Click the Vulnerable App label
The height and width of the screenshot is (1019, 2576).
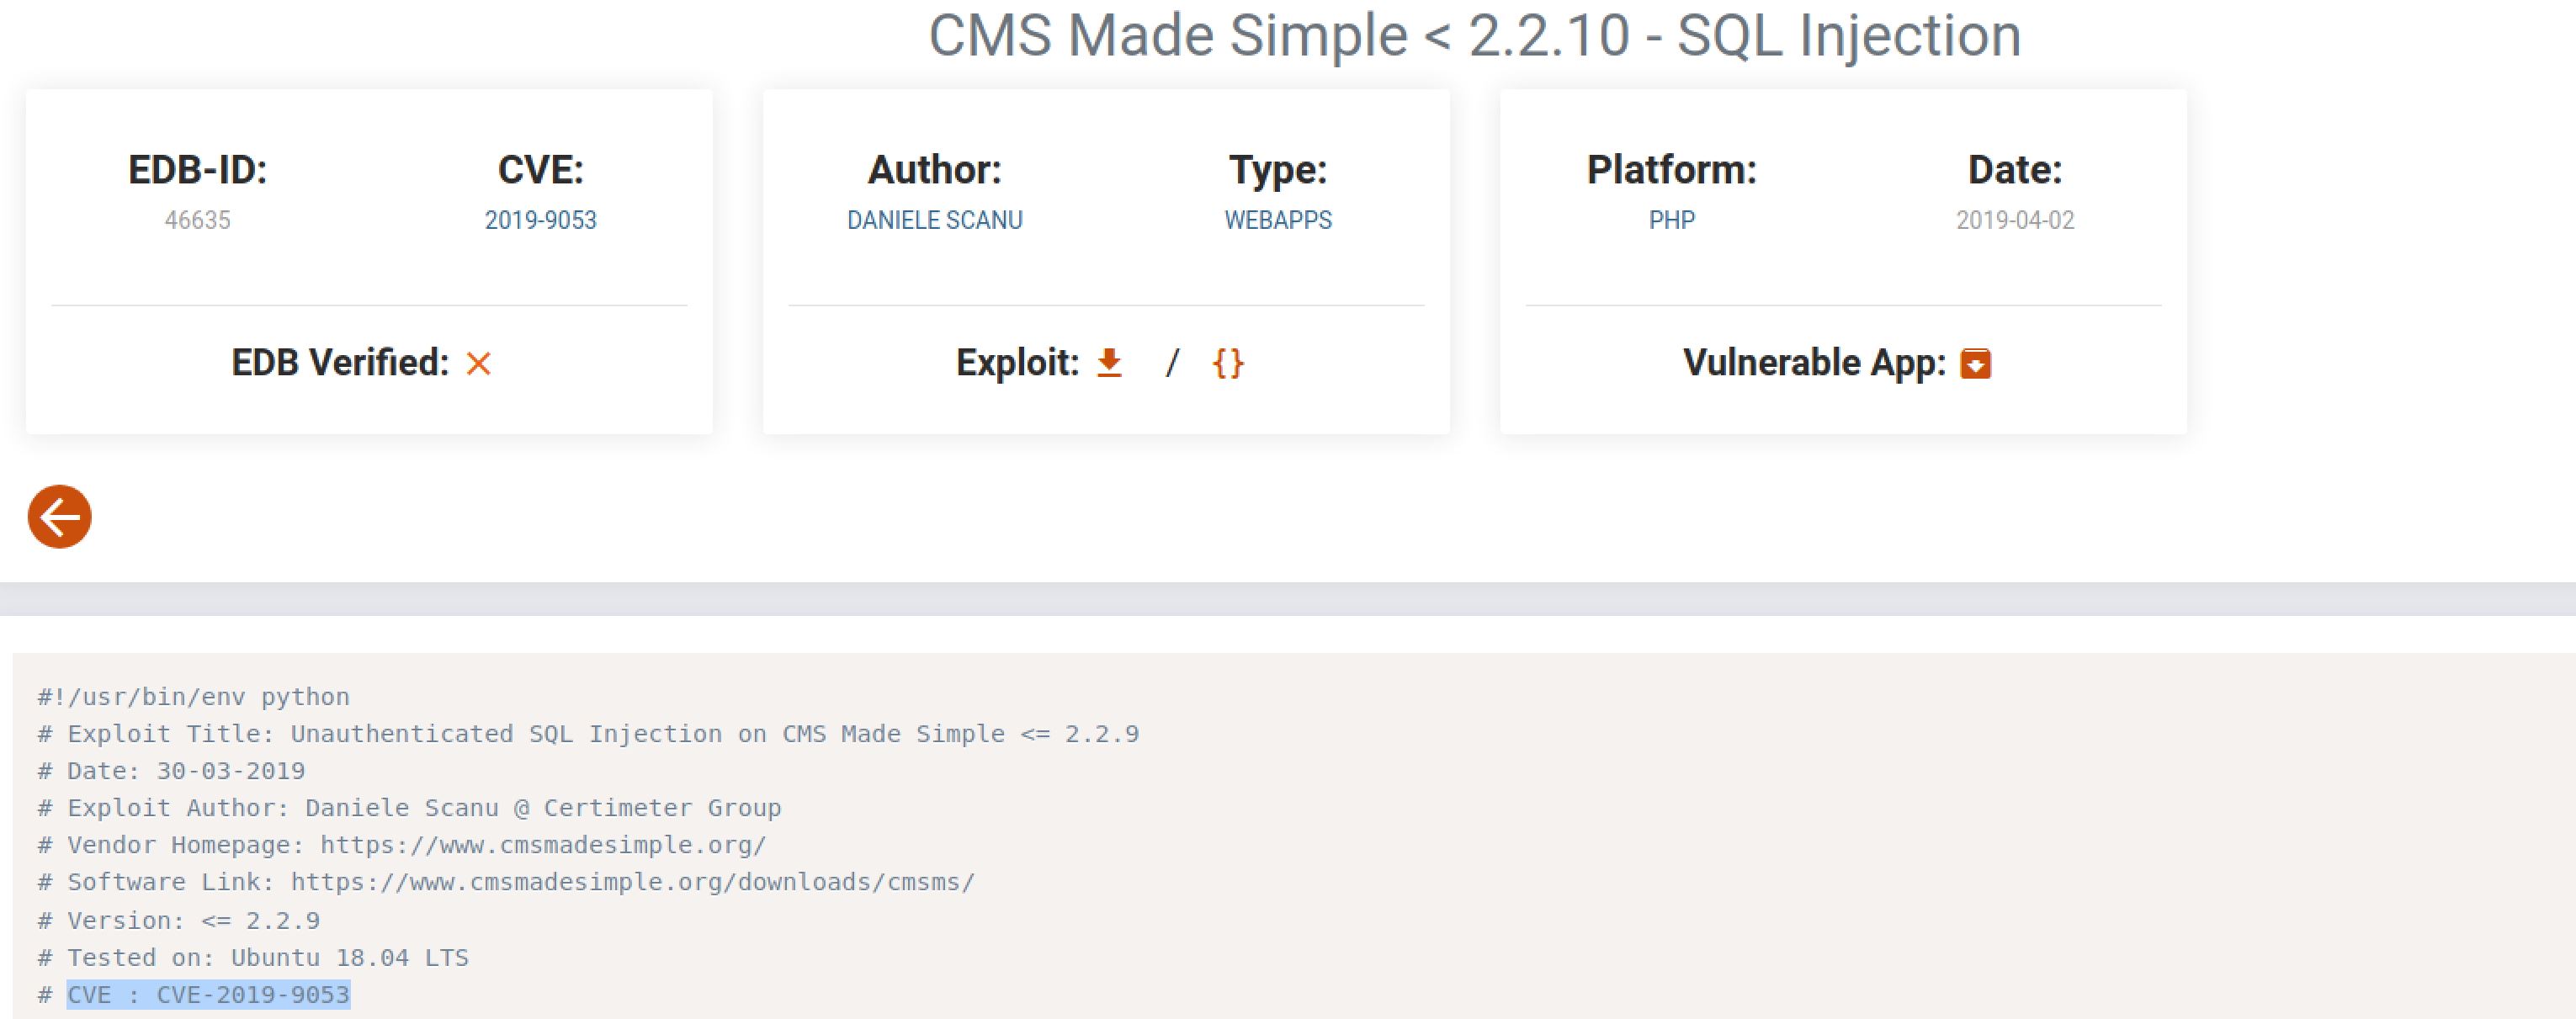[1814, 362]
